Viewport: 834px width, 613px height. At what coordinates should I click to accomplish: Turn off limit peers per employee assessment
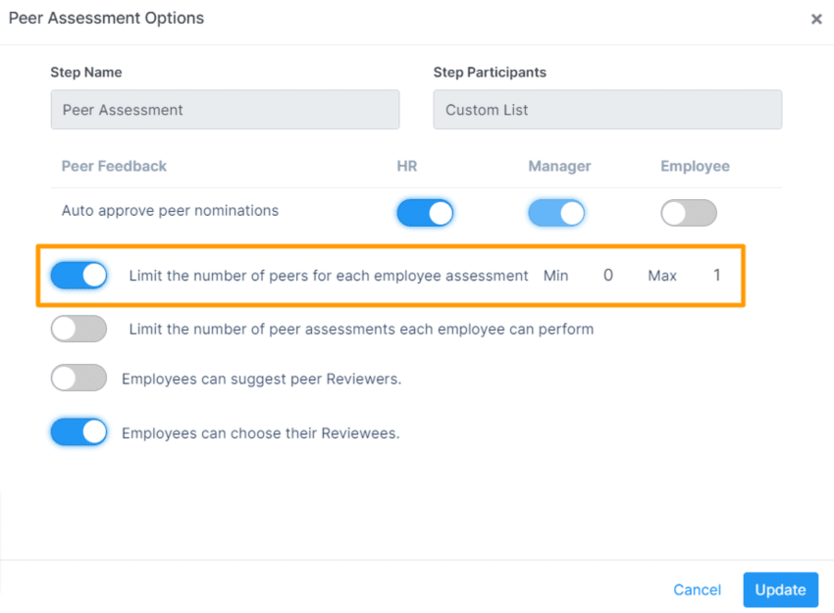(79, 275)
